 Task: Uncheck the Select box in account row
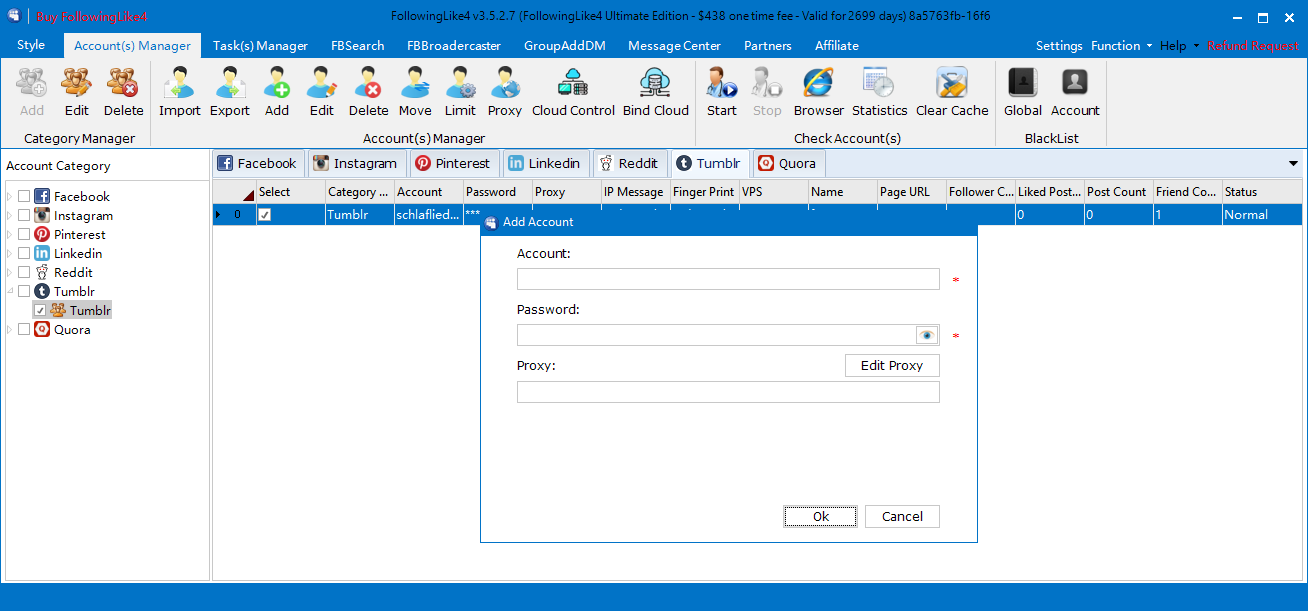265,214
